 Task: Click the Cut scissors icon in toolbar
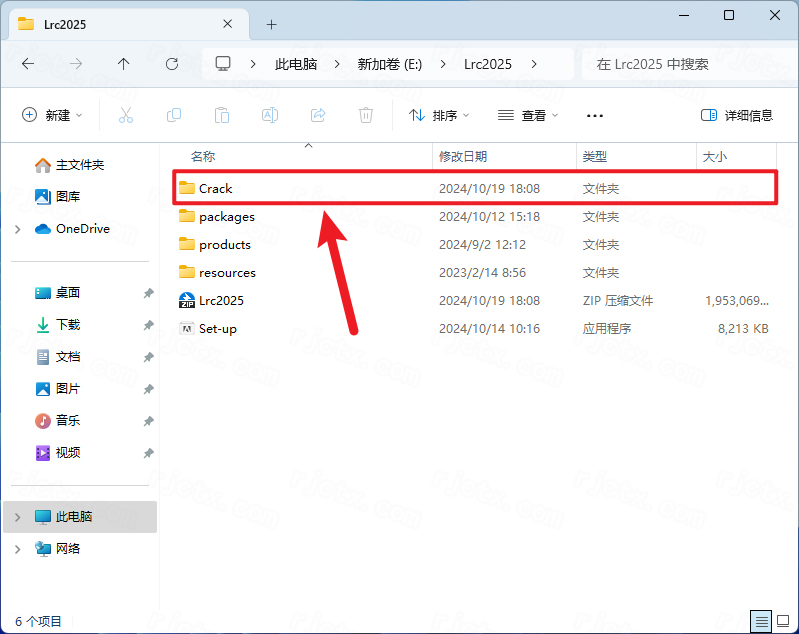coord(126,116)
